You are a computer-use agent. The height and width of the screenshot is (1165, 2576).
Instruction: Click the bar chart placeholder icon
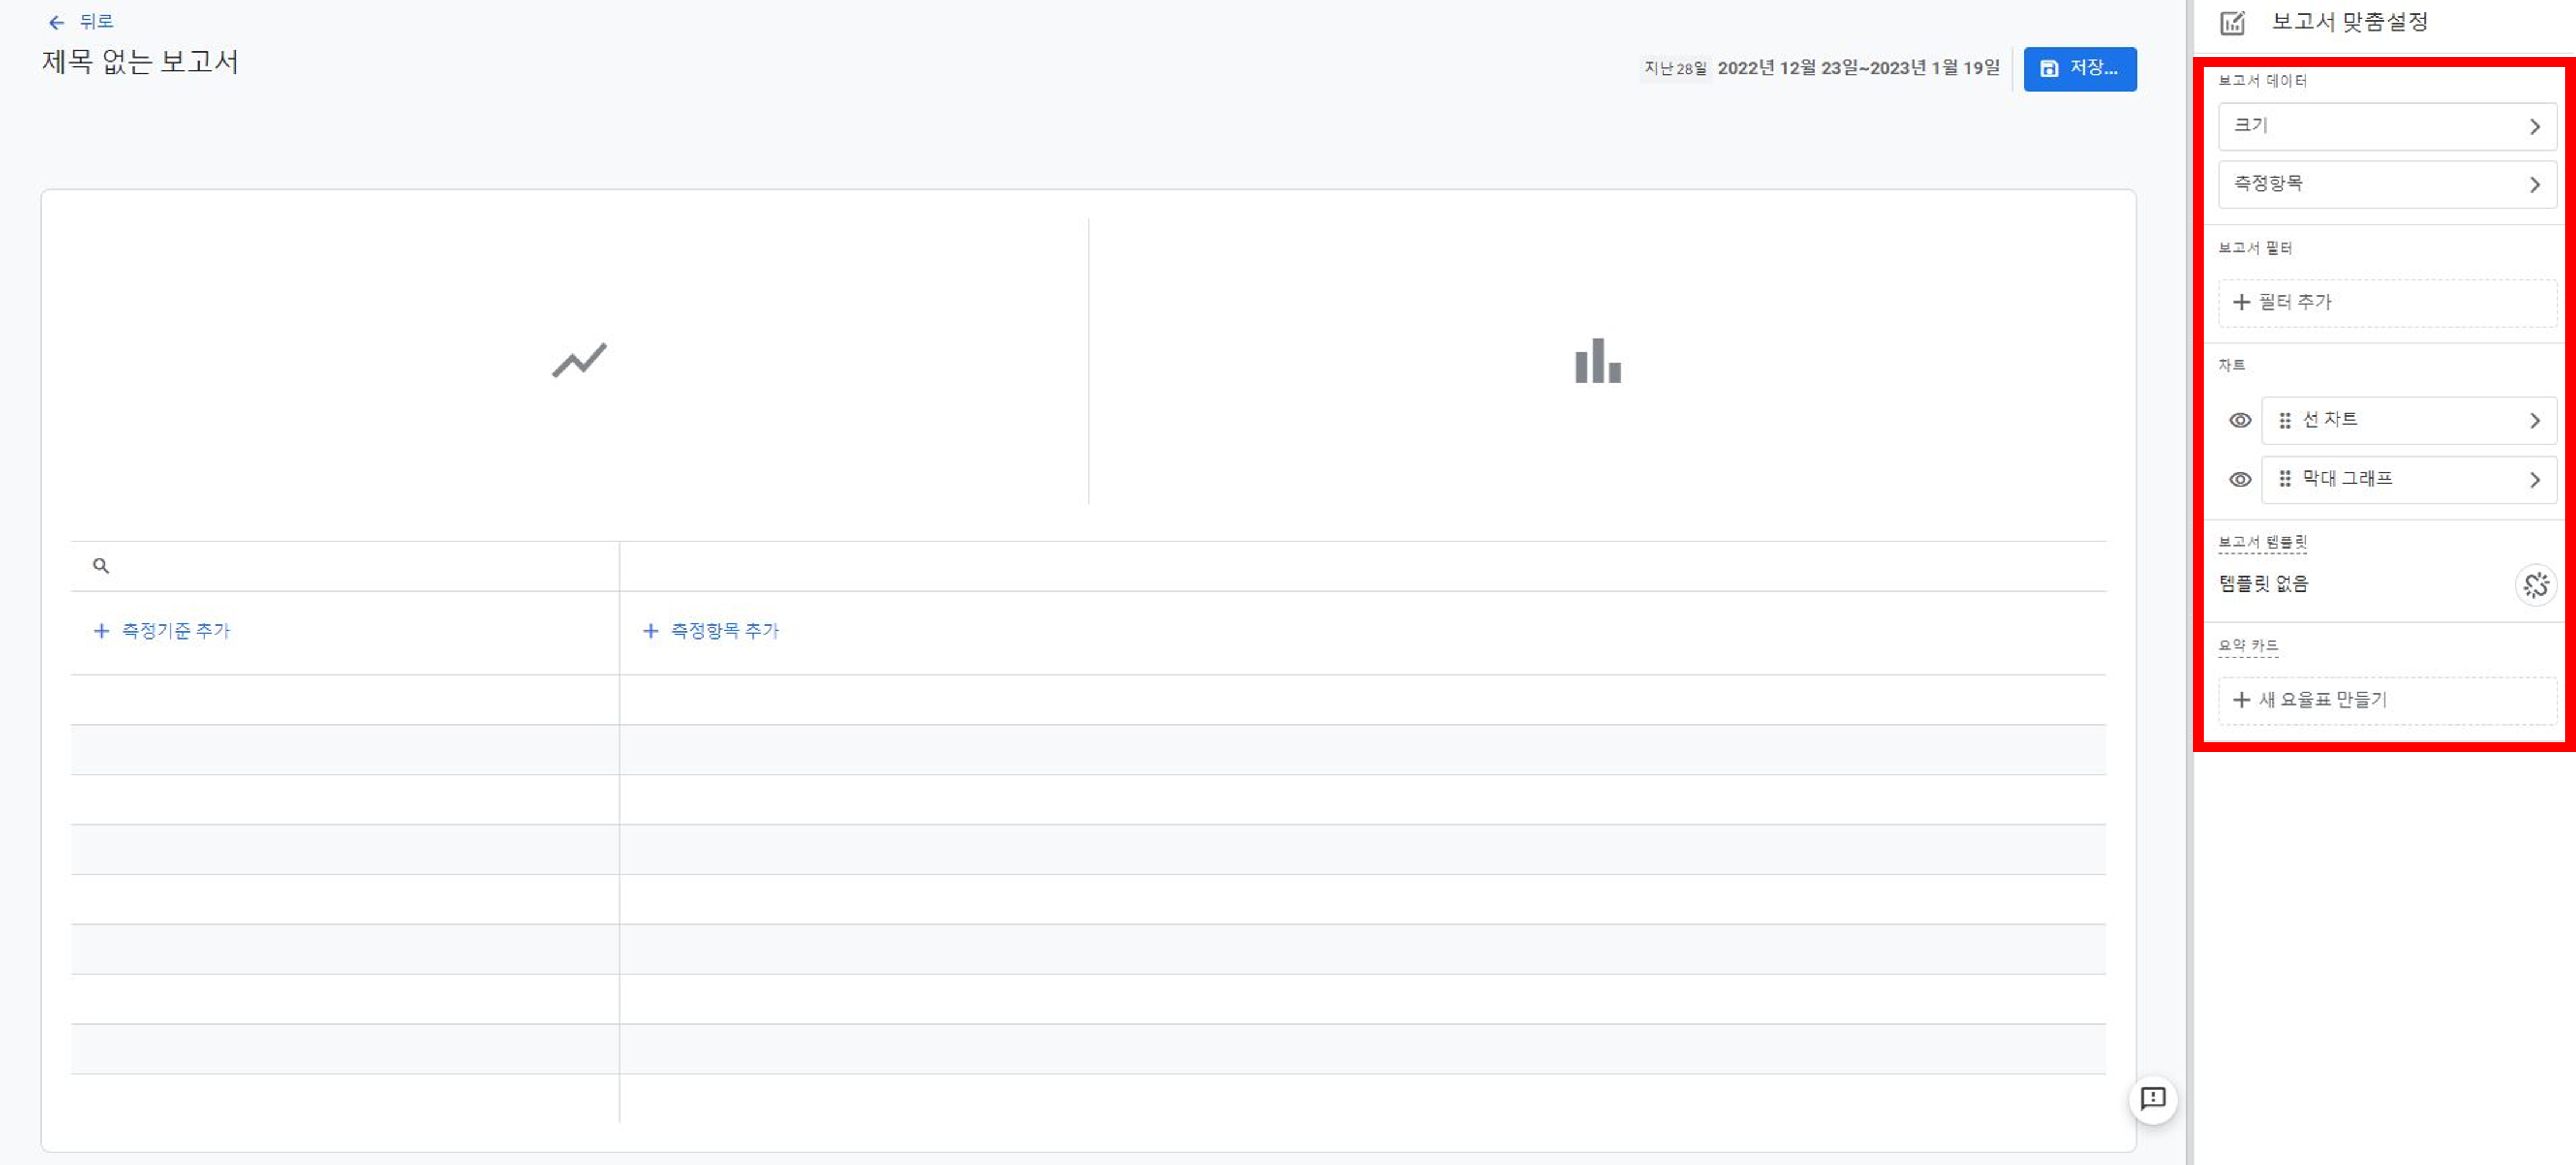point(1597,361)
